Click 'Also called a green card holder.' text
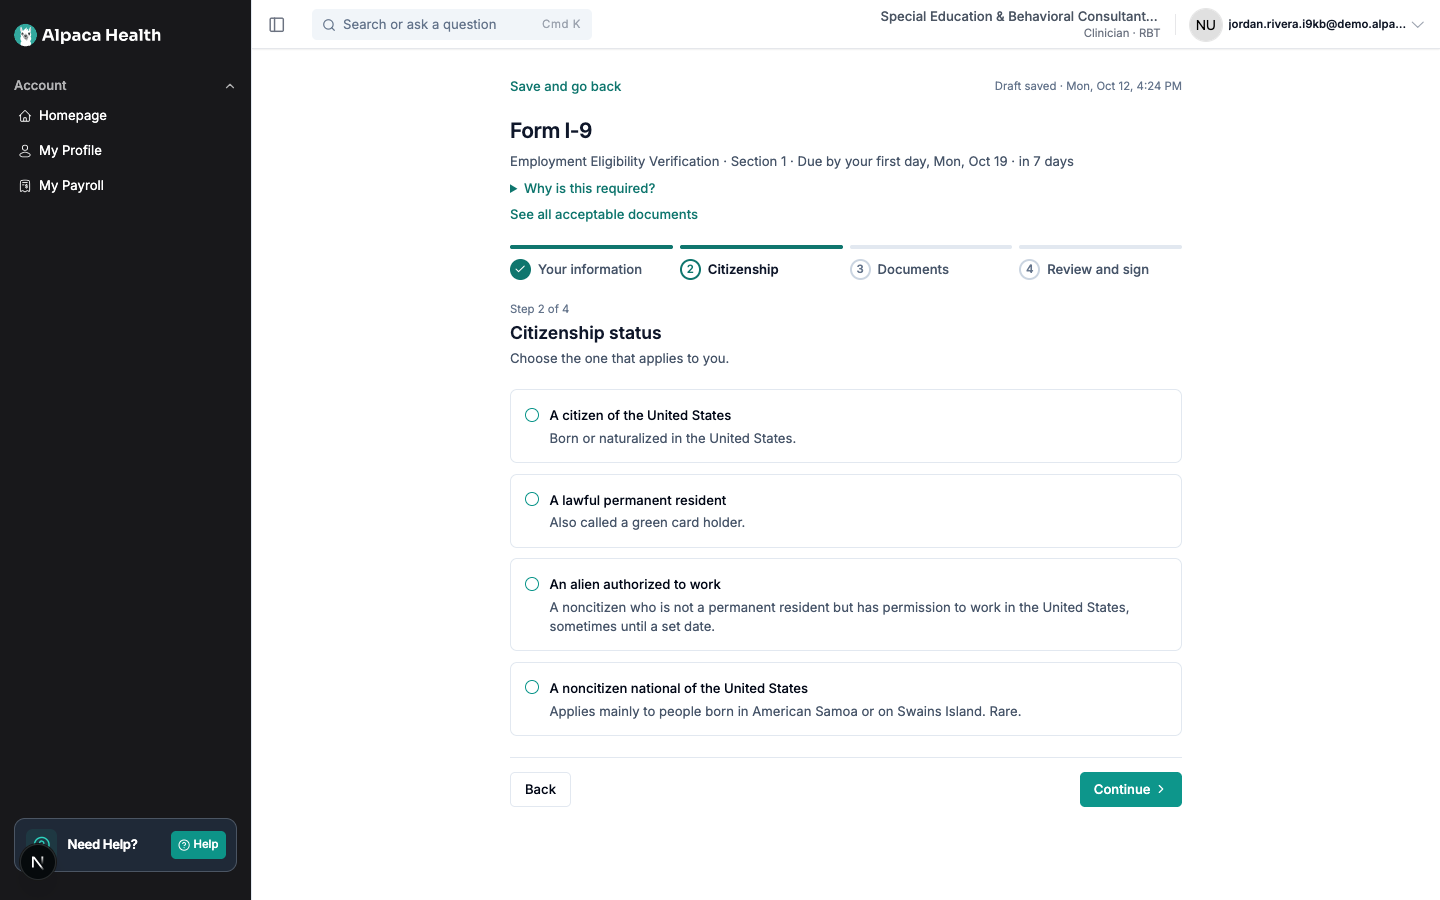 647,522
